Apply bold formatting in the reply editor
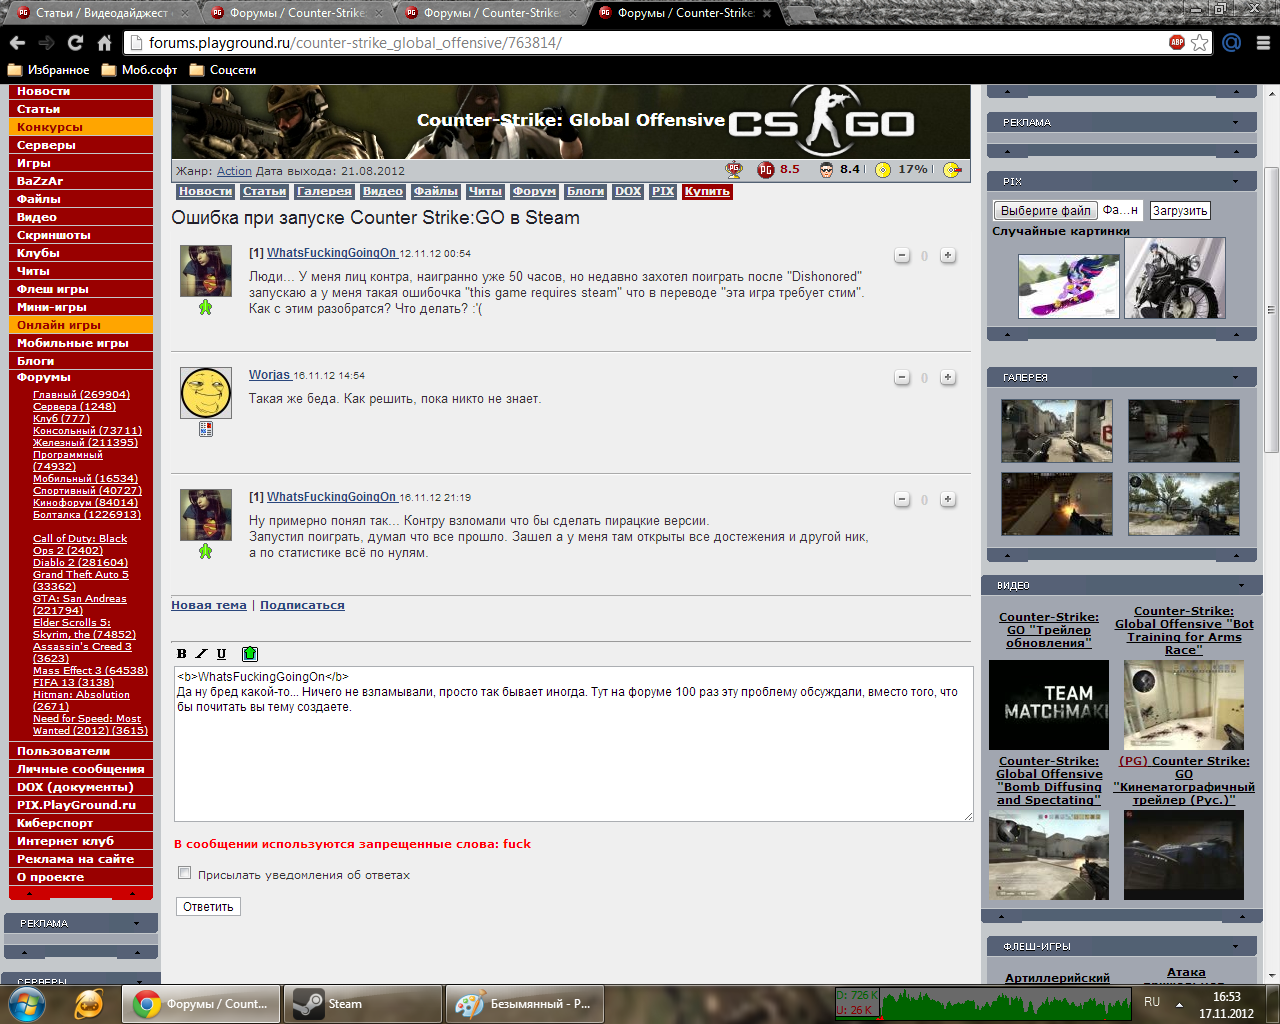 pos(182,654)
